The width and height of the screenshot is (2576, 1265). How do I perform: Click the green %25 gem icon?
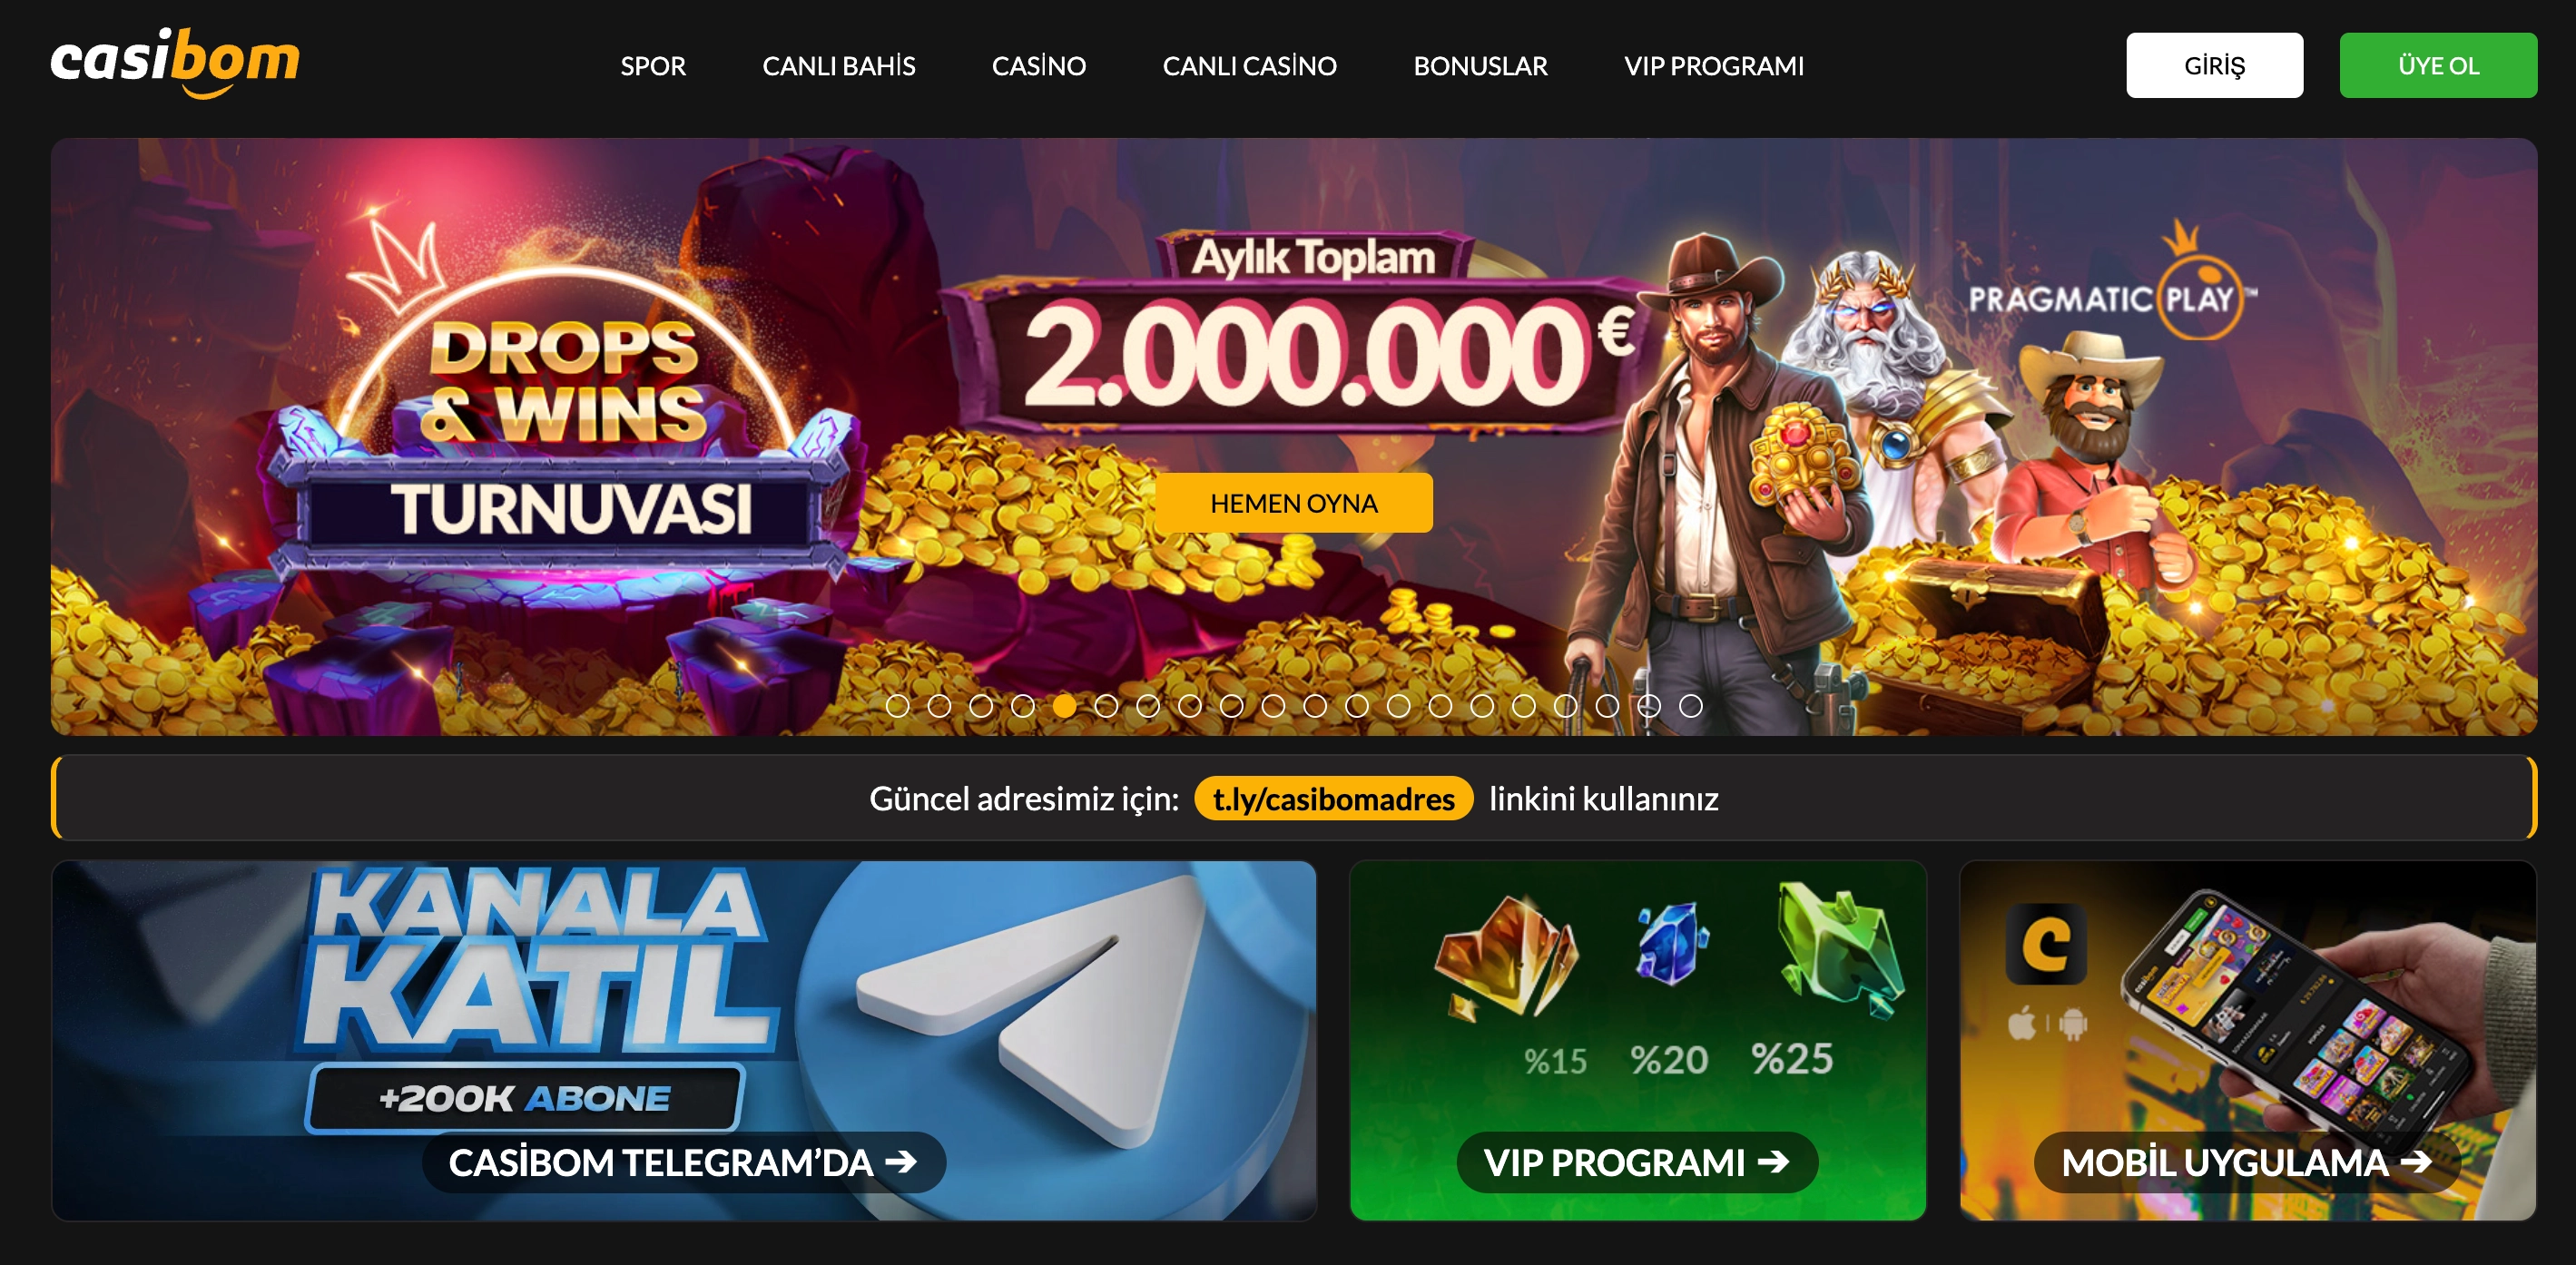tap(1838, 950)
